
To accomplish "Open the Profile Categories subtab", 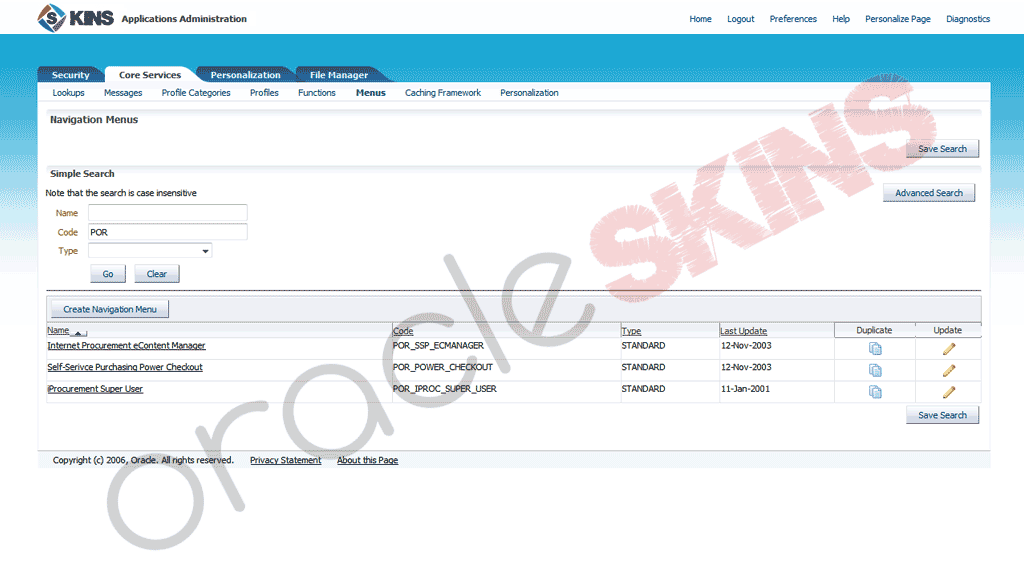I will click(196, 93).
